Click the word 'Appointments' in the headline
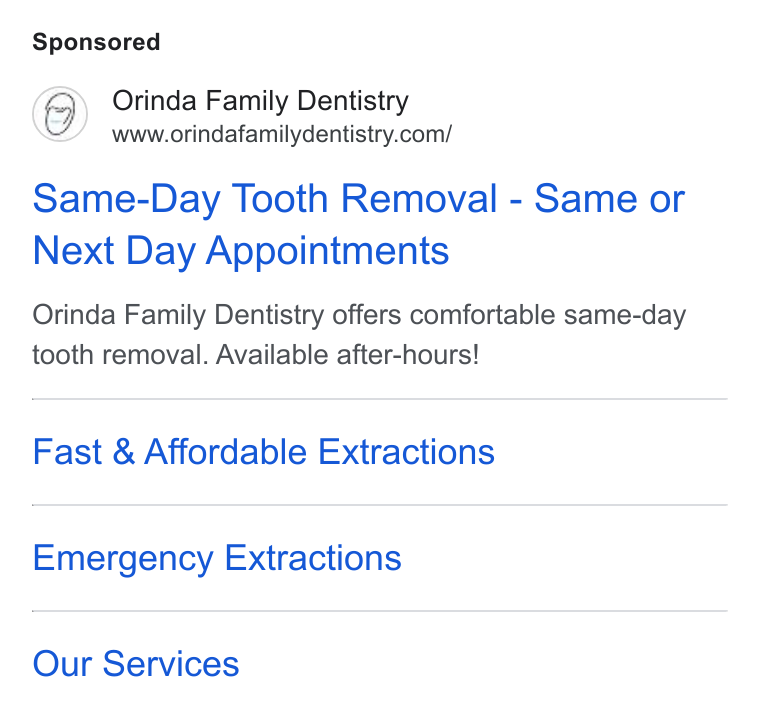The image size is (760, 716). [x=328, y=252]
